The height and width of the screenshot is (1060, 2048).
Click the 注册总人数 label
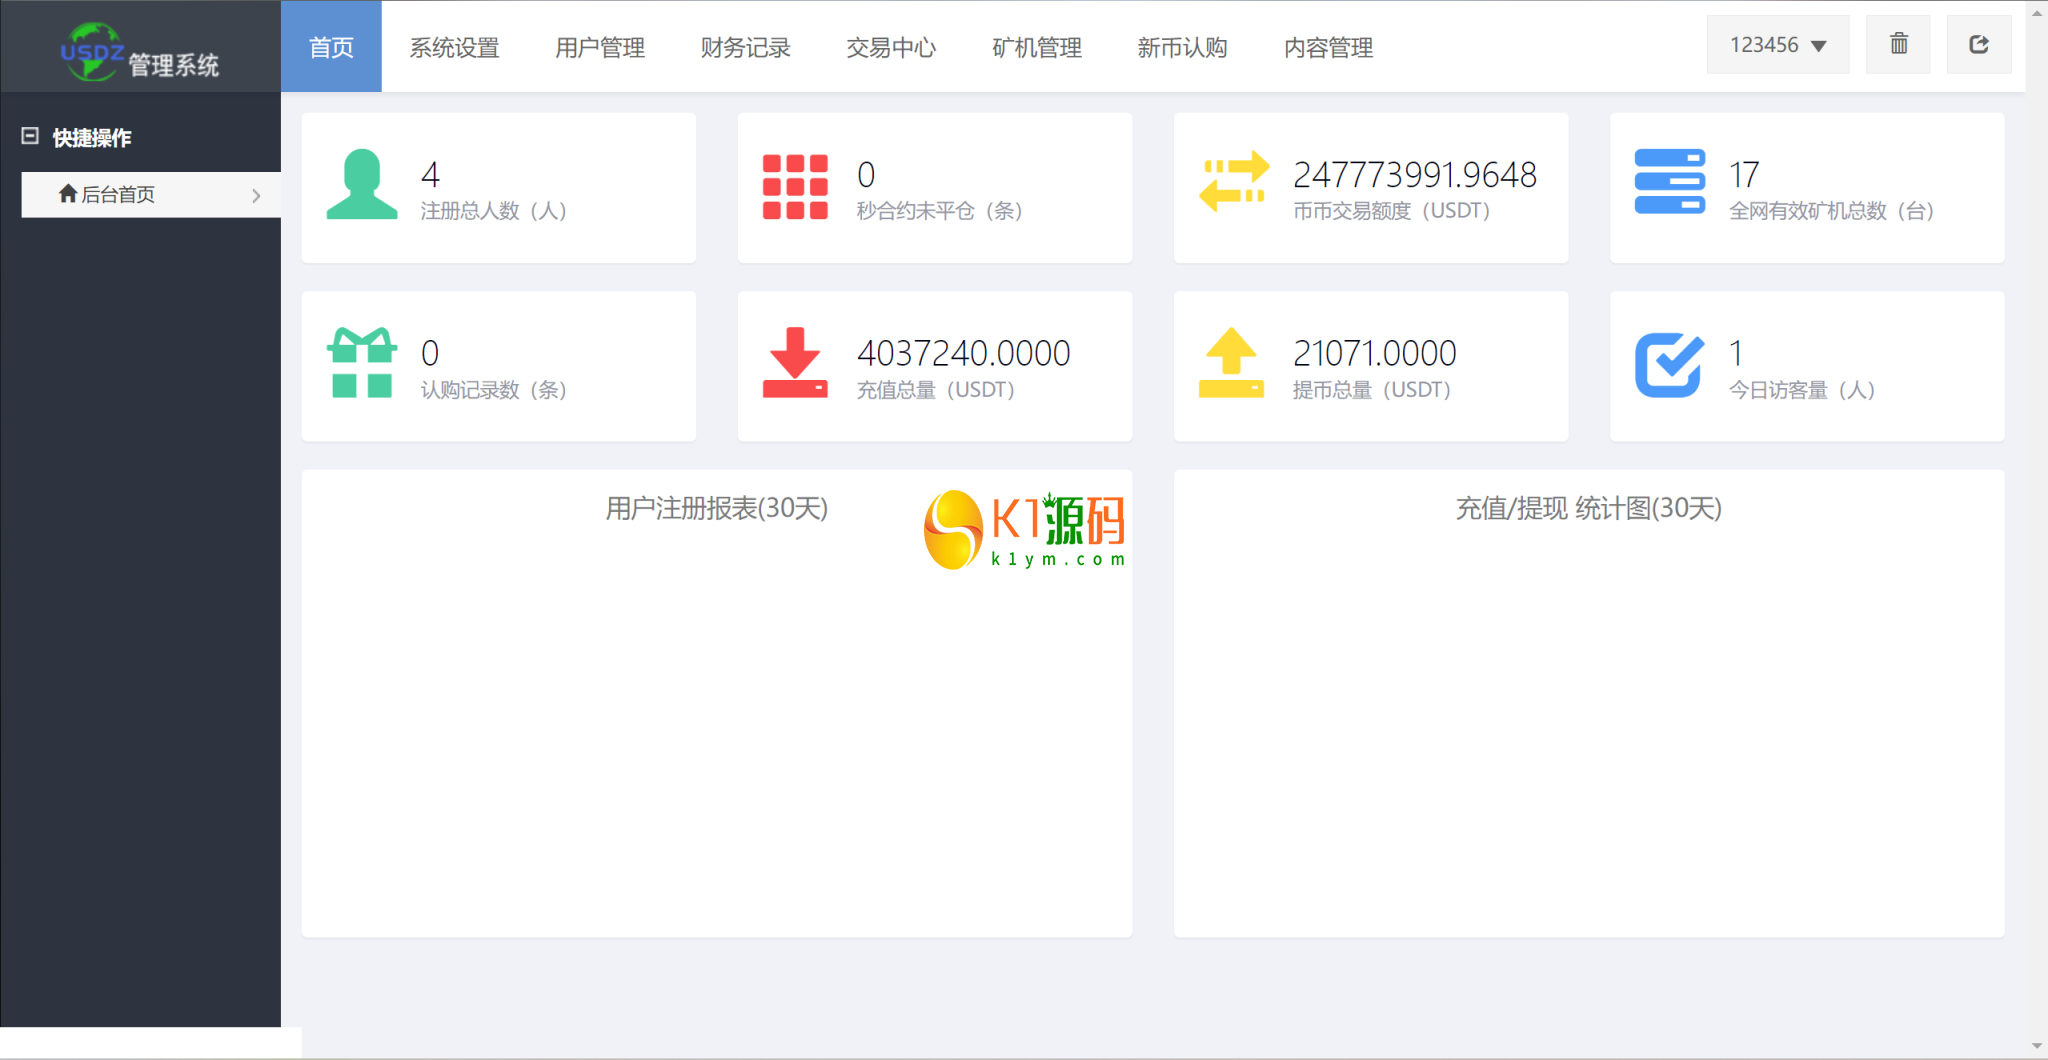pyautogui.click(x=494, y=211)
